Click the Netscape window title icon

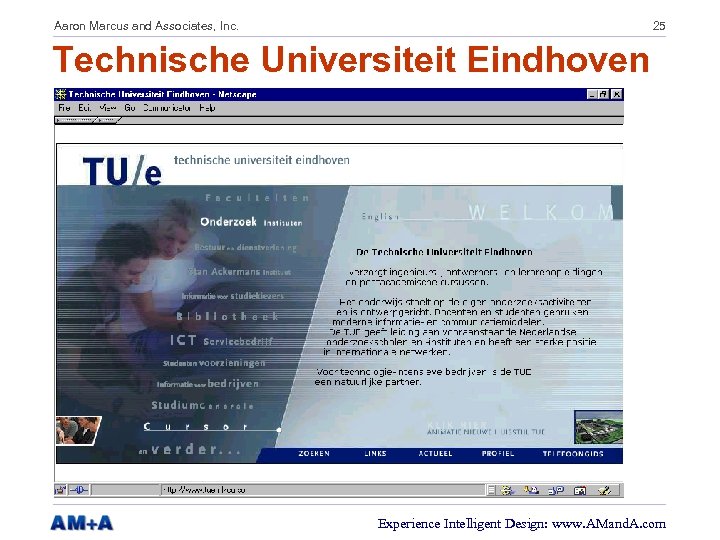click(x=60, y=94)
